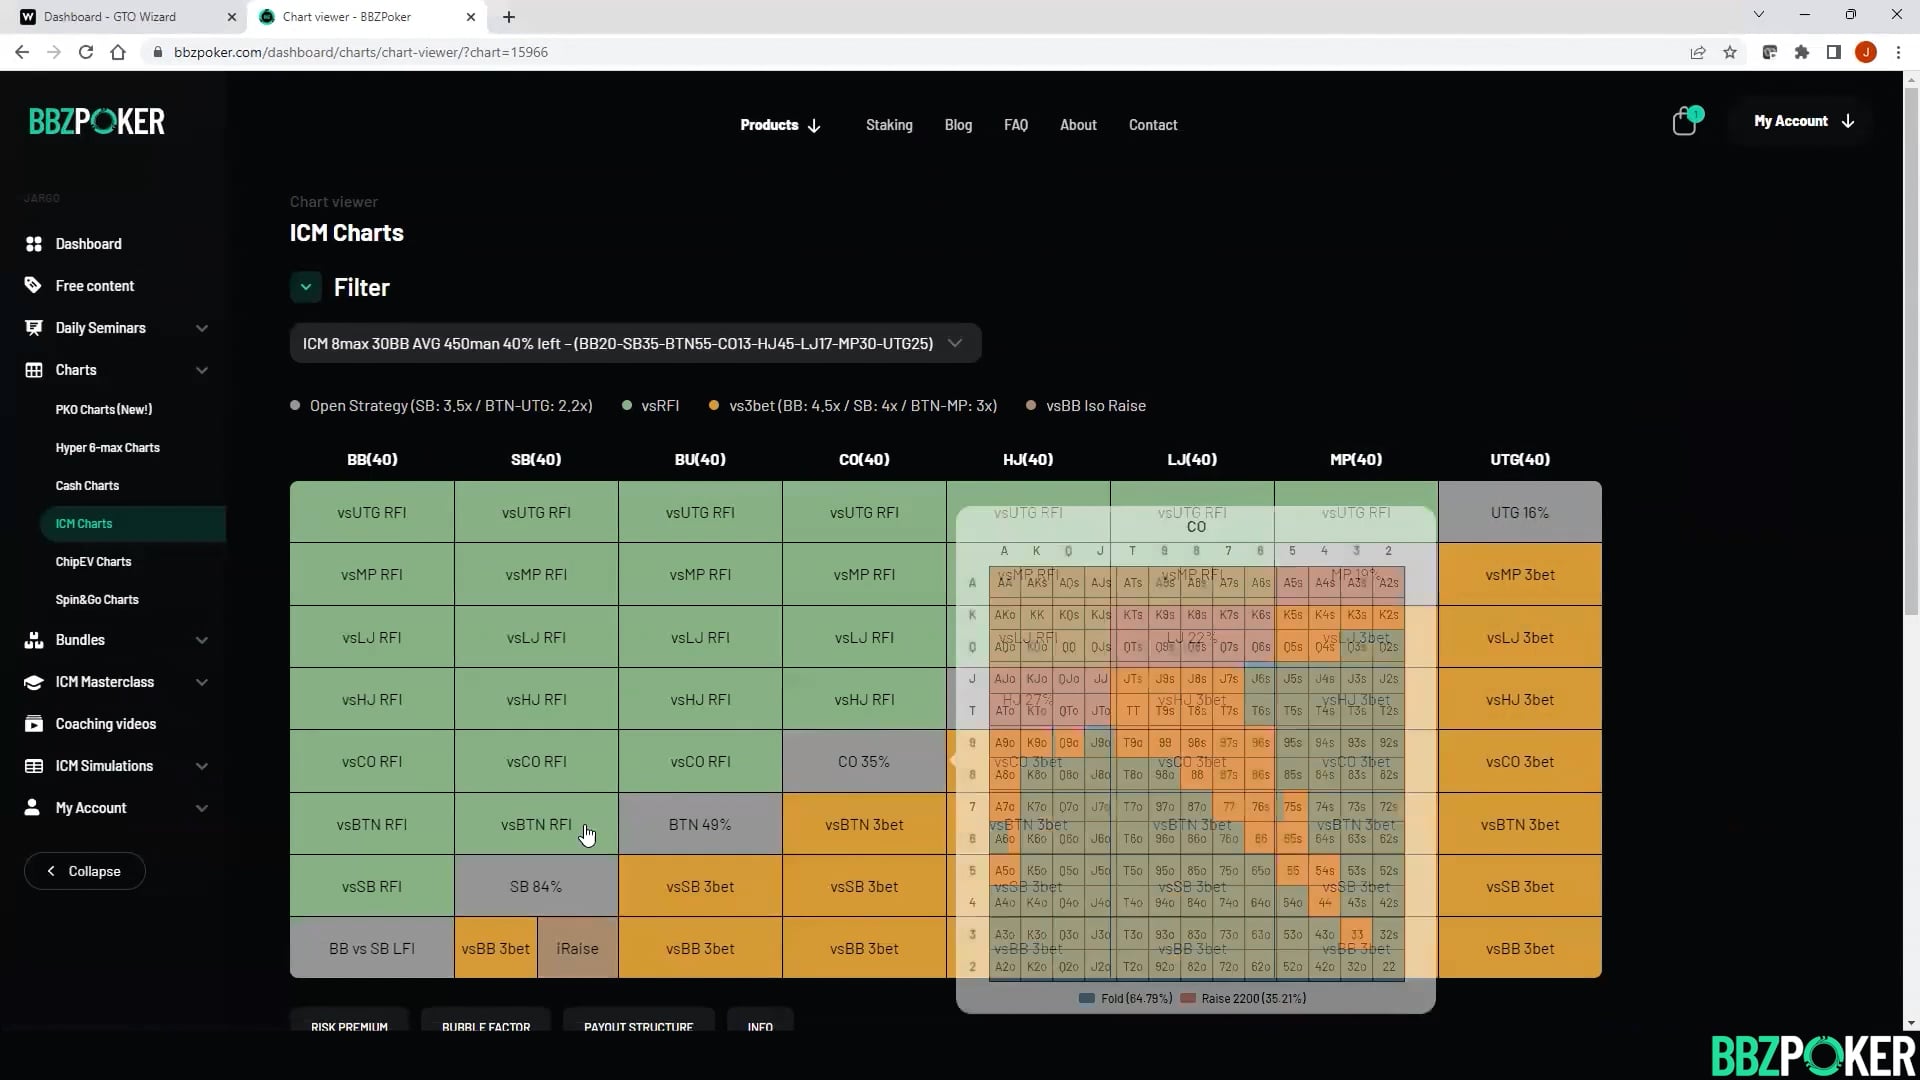Bookmark this page using the star icon

point(1730,52)
